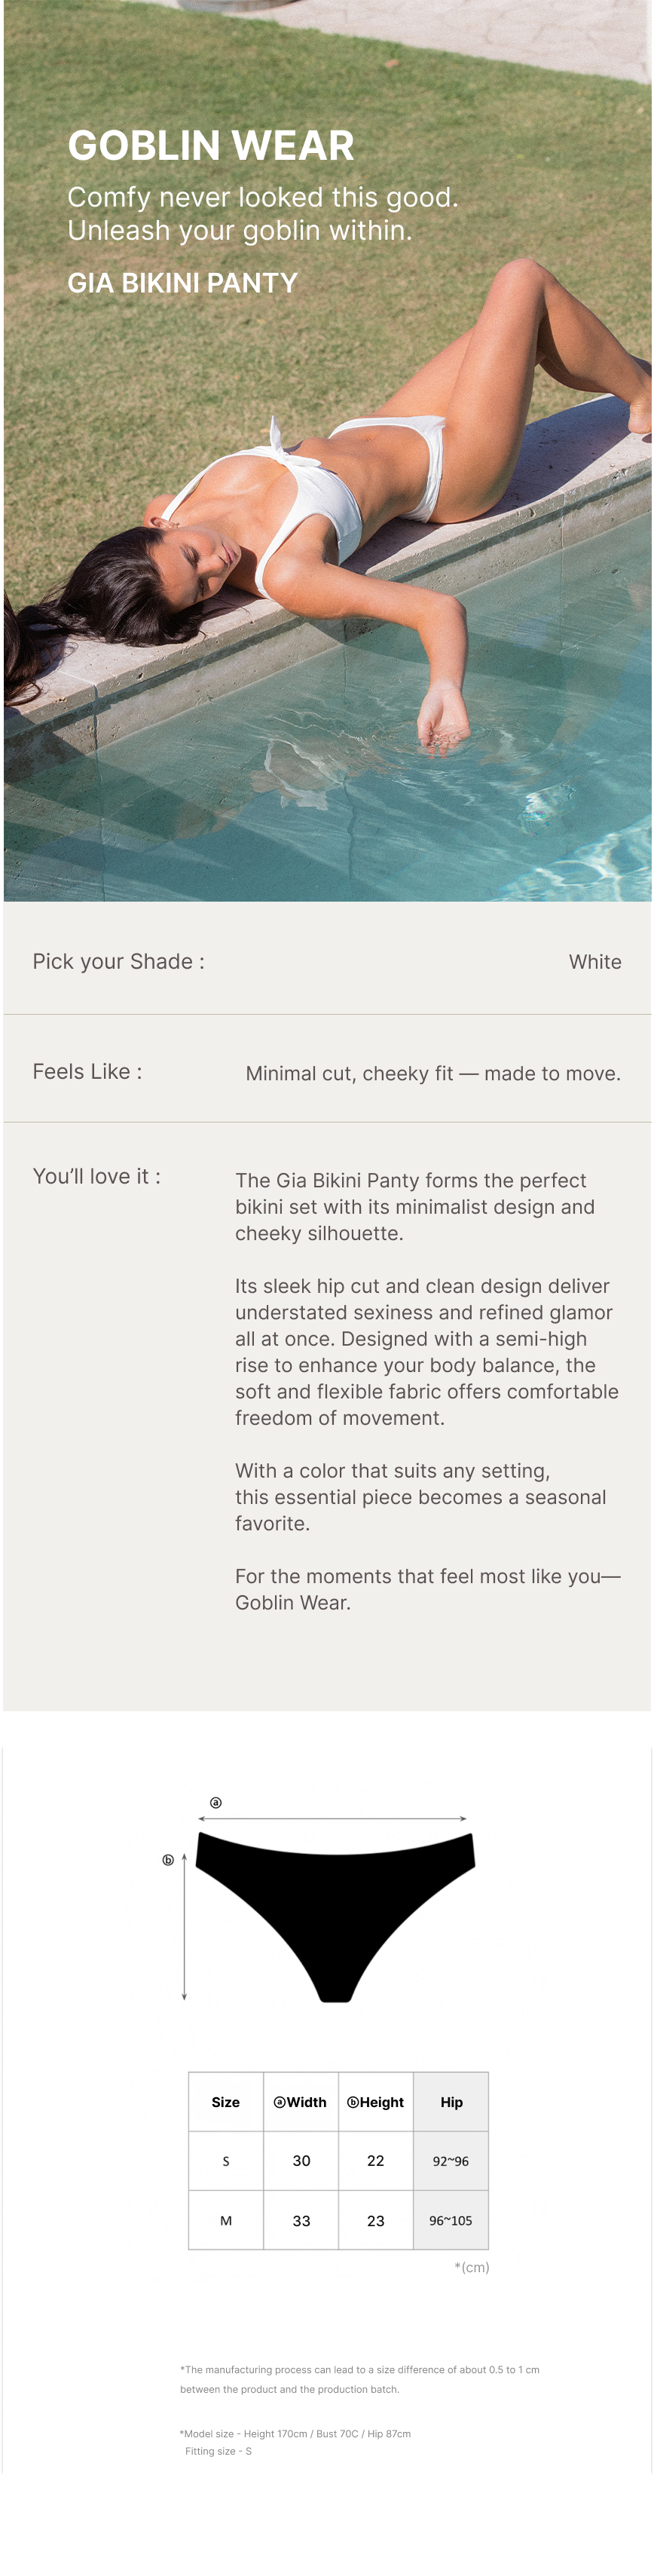Image resolution: width=654 pixels, height=2576 pixels.
Task: Select the Height column header
Action: pos(376,2102)
